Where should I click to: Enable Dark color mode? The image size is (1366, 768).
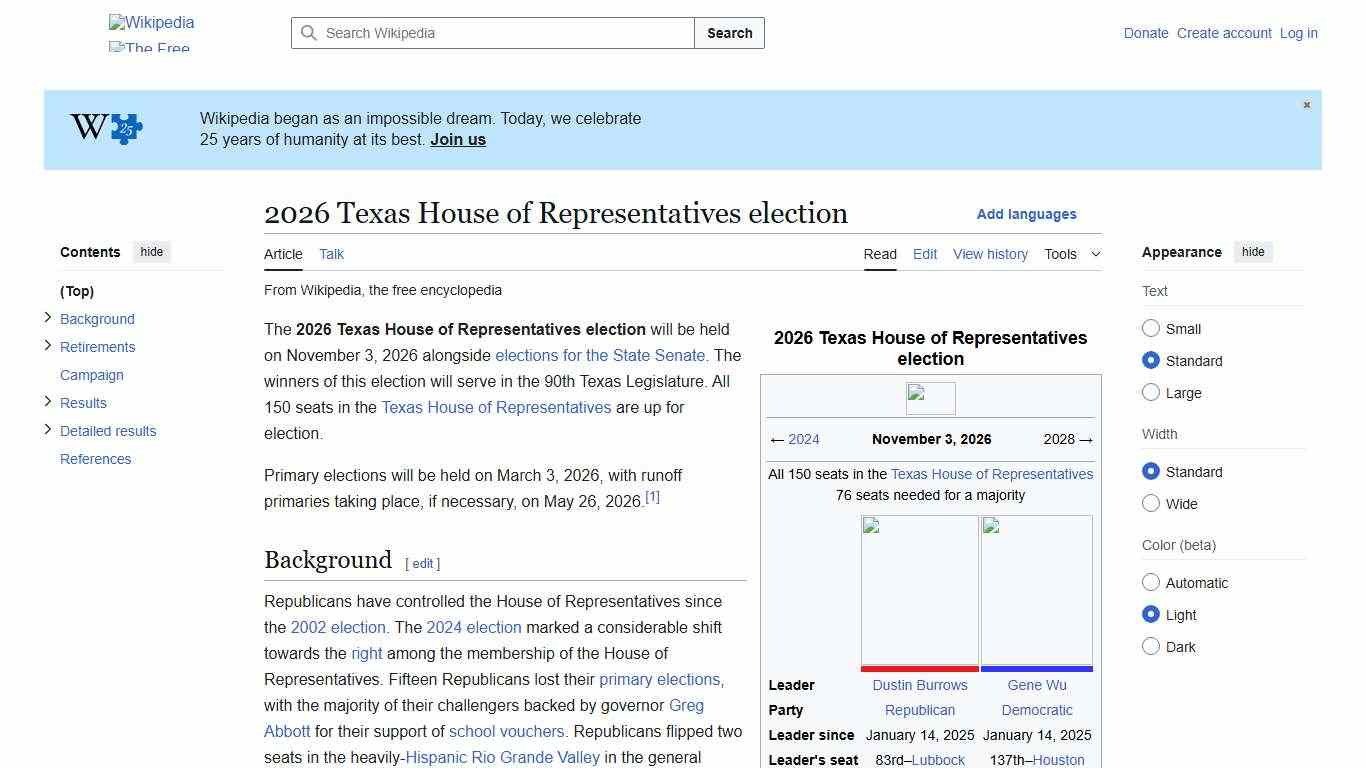tap(1151, 646)
